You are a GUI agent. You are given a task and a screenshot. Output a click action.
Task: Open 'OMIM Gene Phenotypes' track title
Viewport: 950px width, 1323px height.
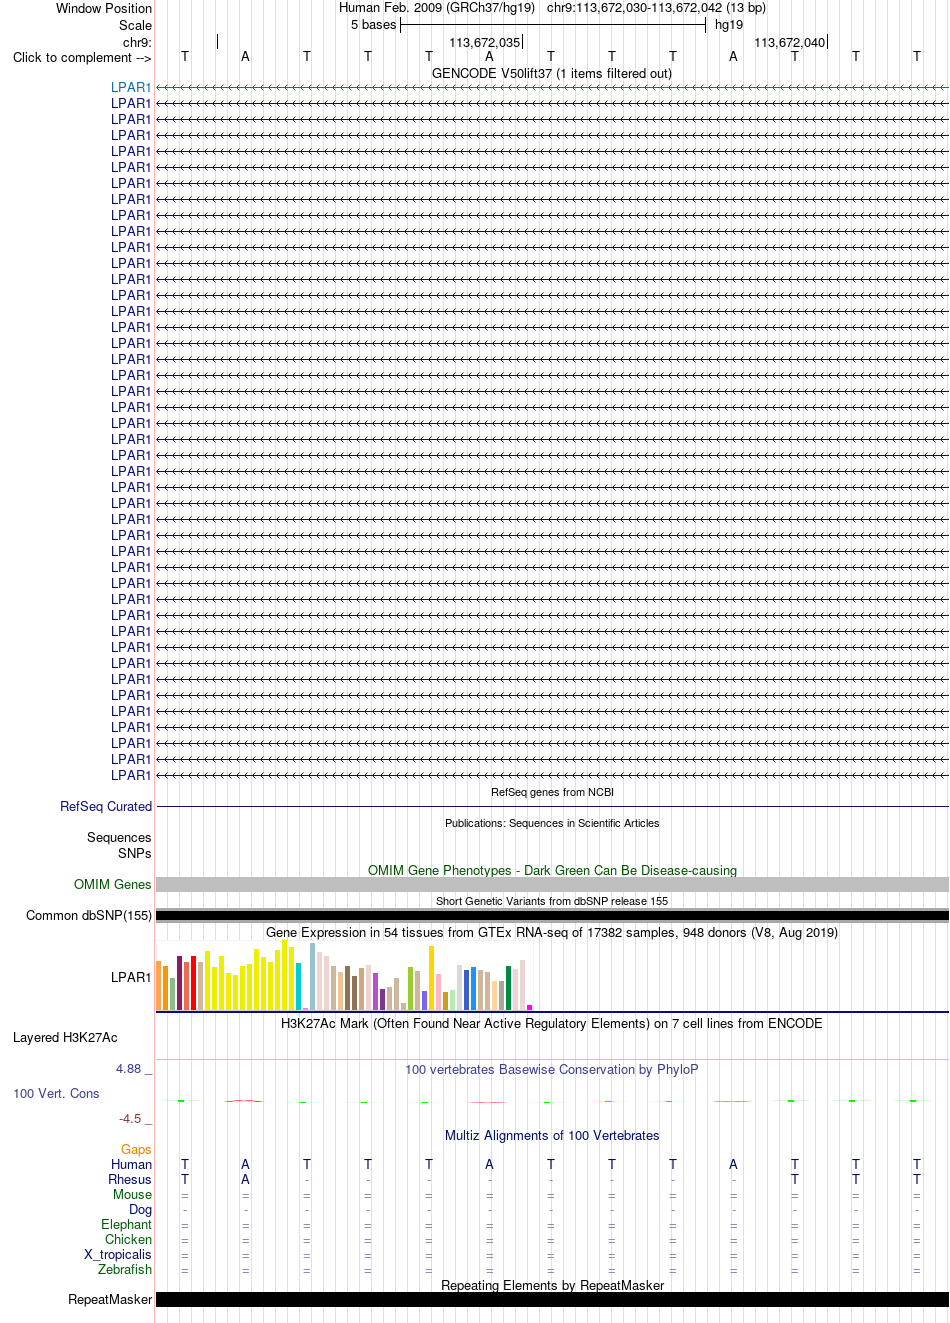[x=552, y=870]
